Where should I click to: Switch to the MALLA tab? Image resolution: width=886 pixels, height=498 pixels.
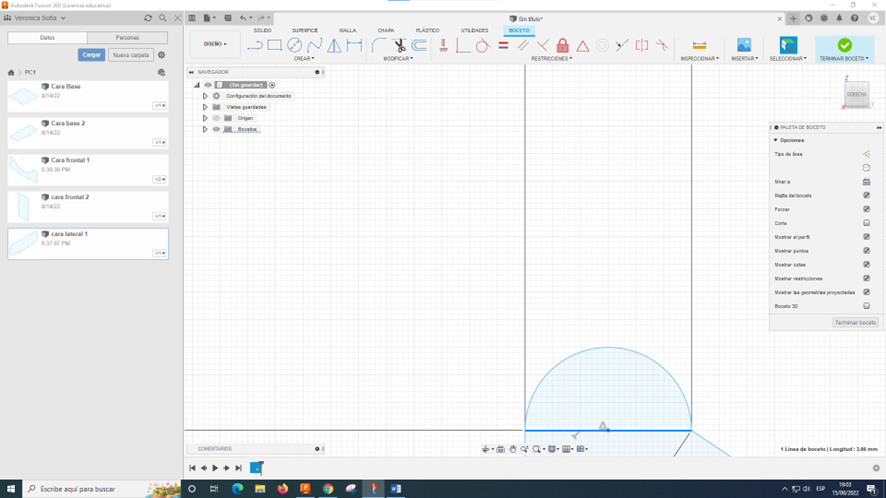click(348, 31)
